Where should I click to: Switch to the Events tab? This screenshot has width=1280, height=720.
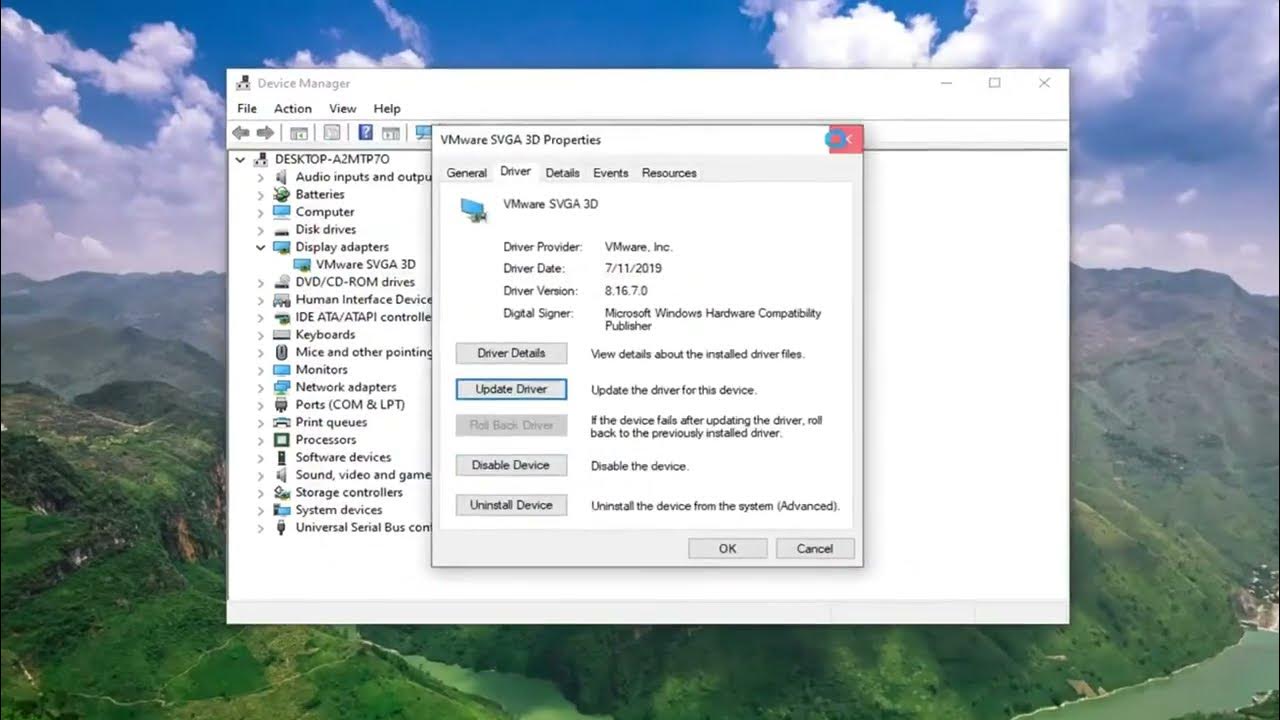pyautogui.click(x=611, y=173)
